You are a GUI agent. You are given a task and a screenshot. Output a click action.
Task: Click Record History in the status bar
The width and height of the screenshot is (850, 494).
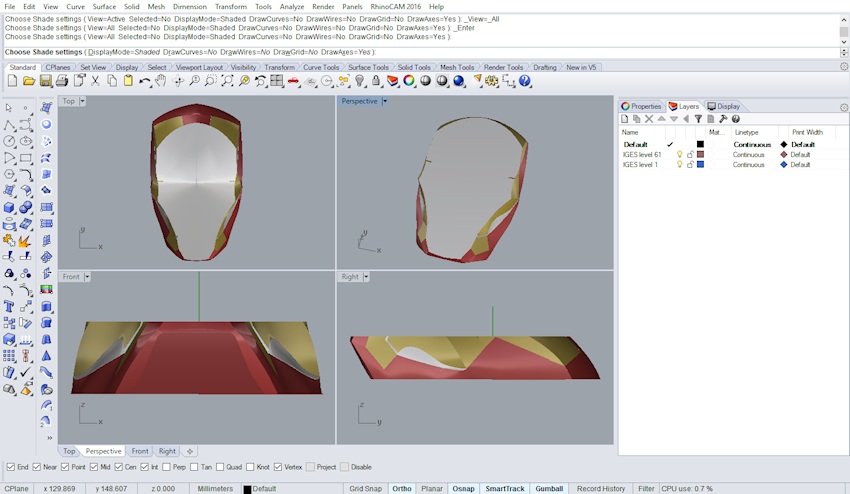click(601, 489)
